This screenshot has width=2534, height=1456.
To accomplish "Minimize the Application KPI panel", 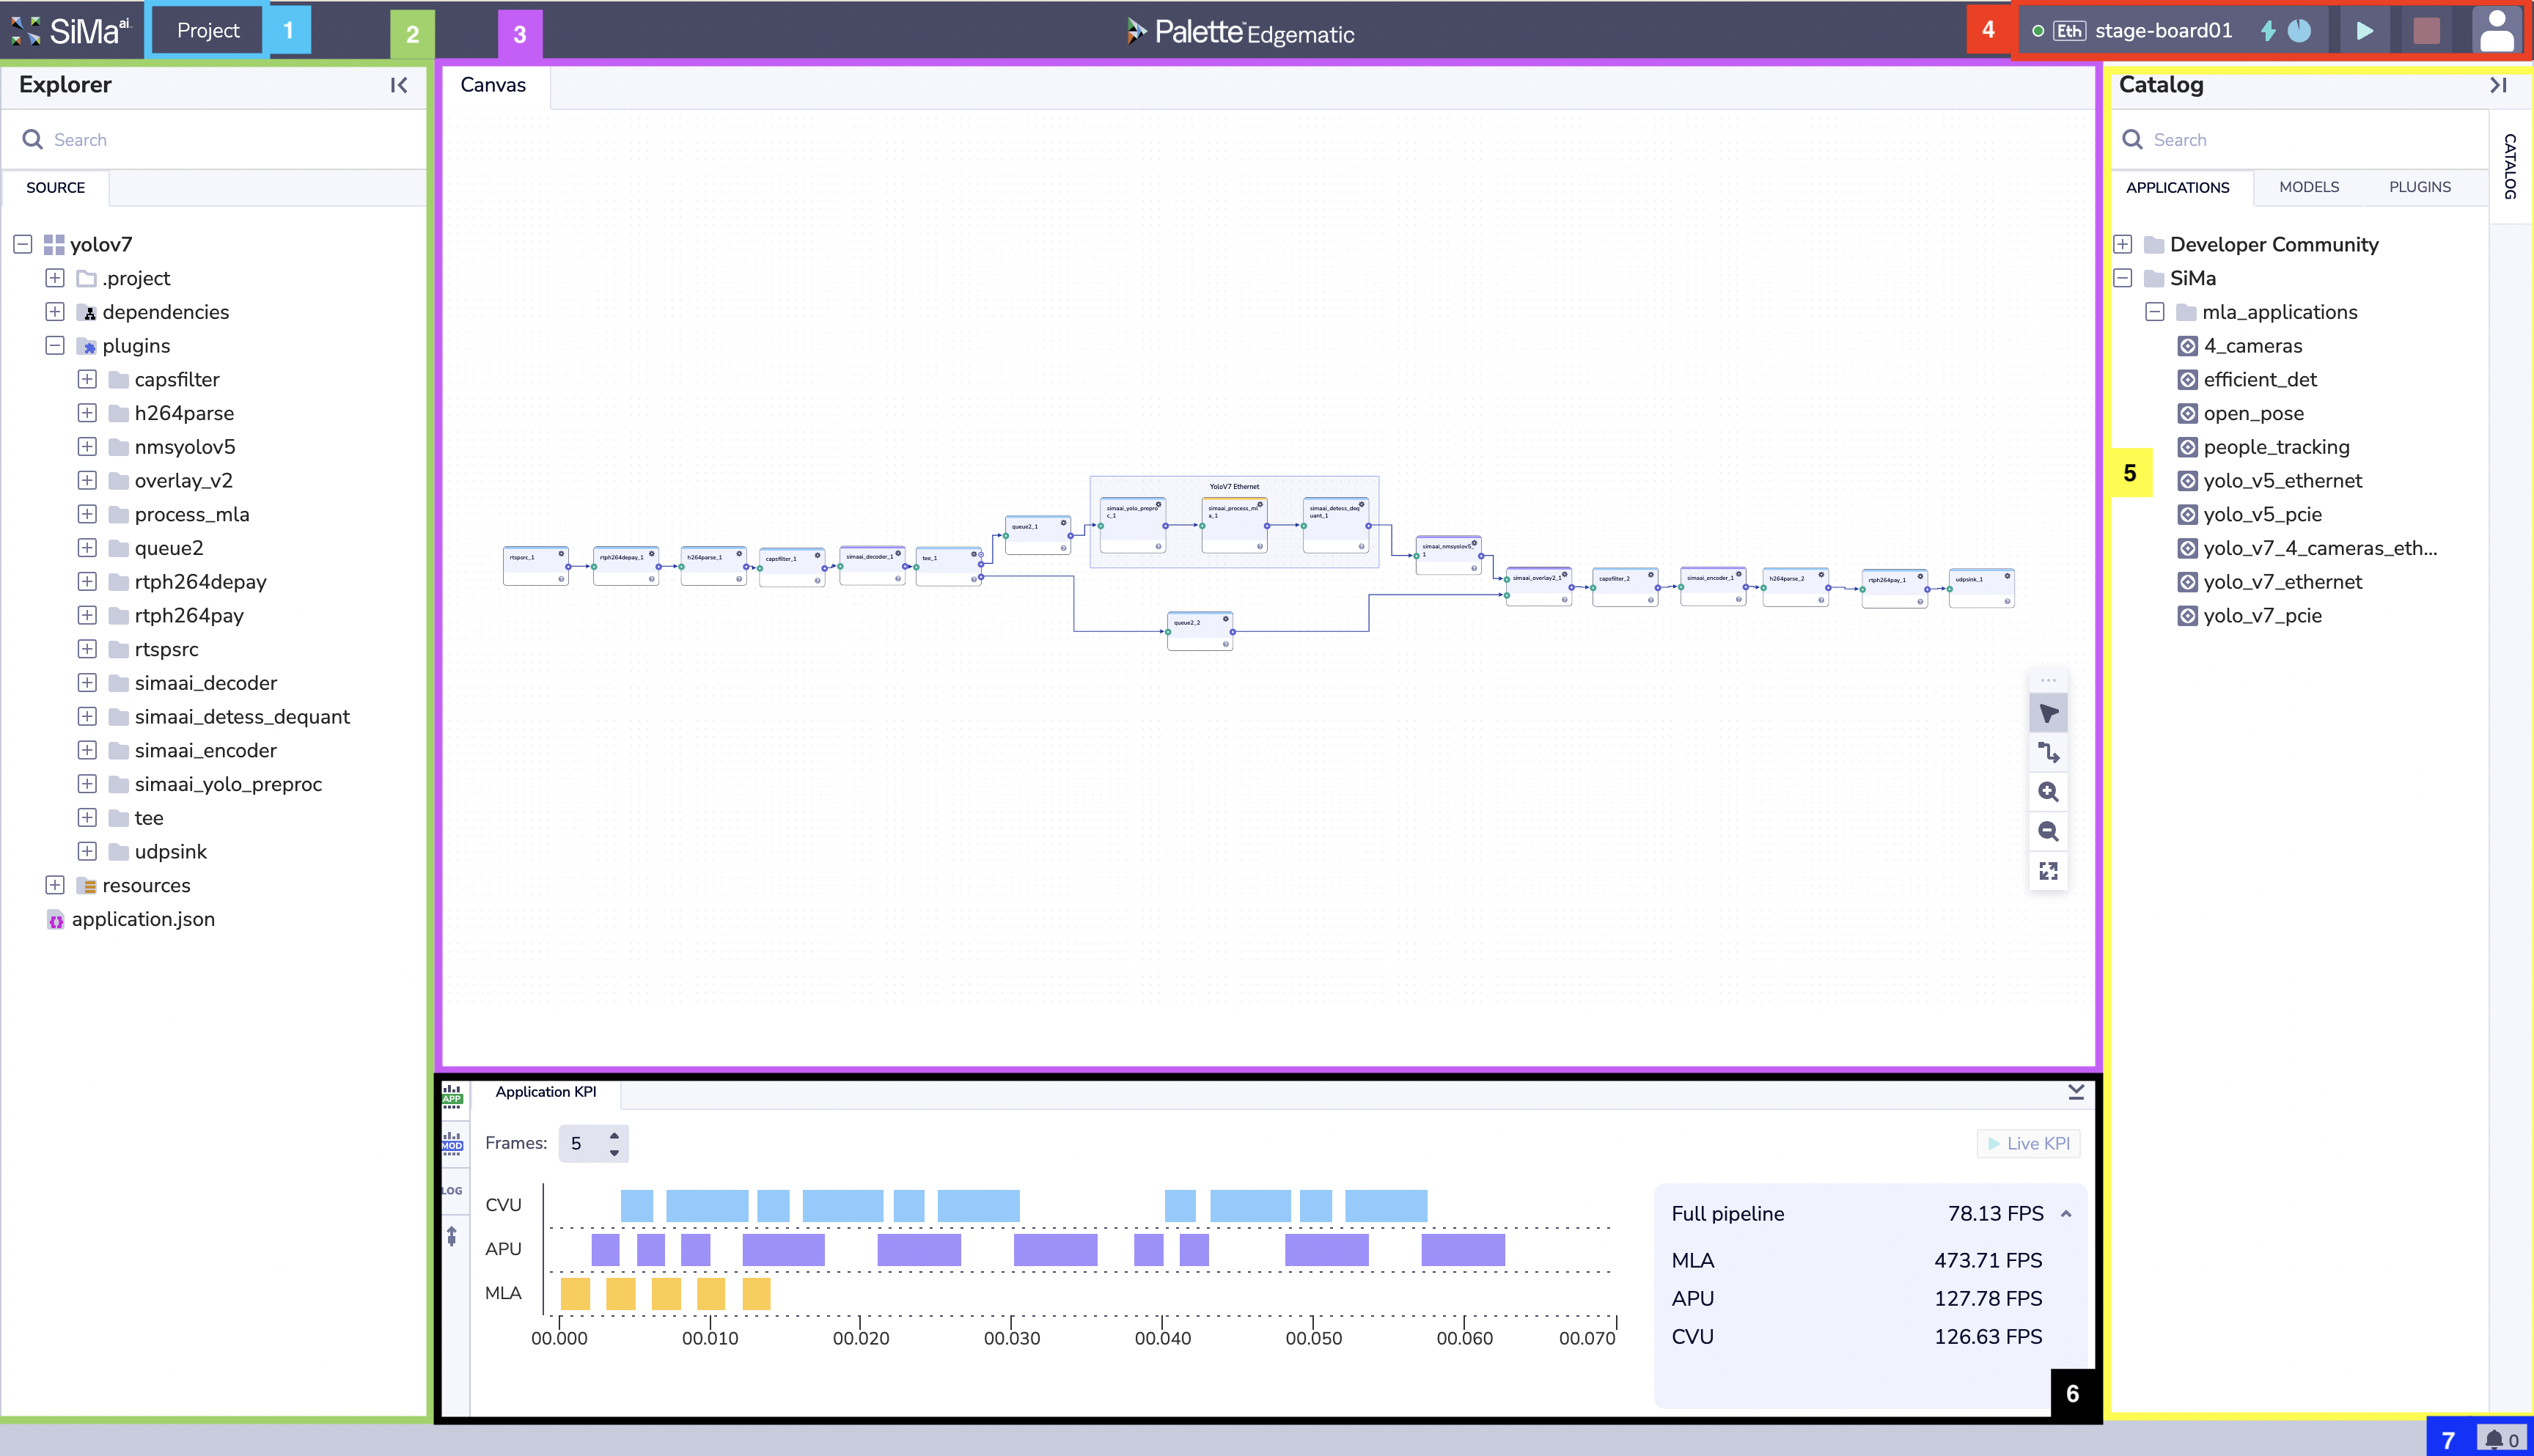I will coord(2076,1092).
